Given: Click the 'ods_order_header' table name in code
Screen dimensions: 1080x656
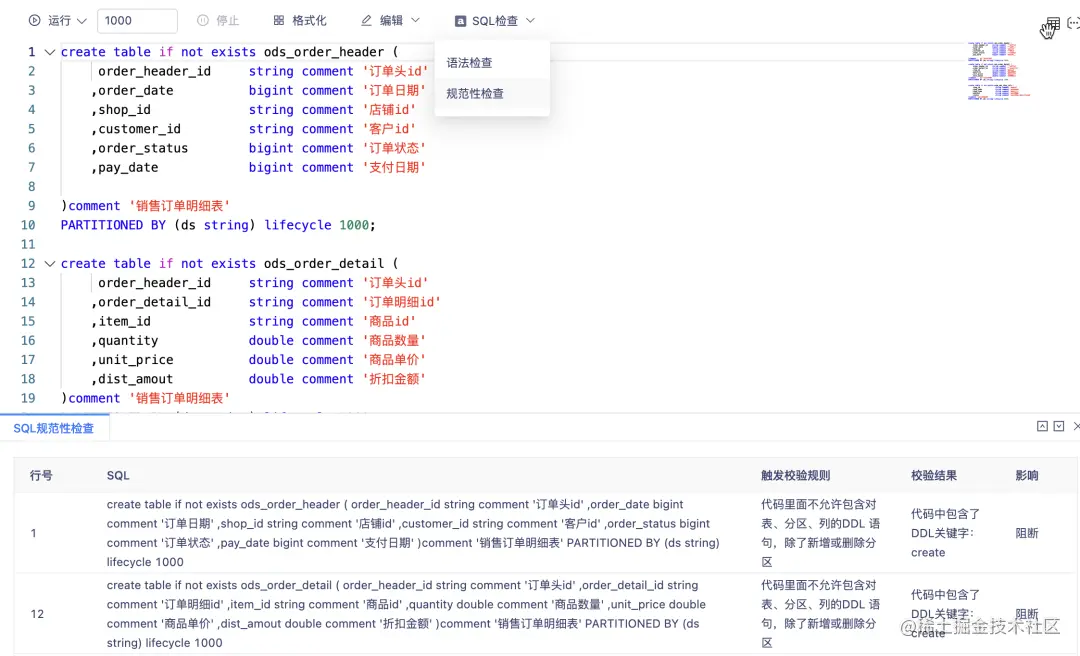Looking at the screenshot, I should pos(324,52).
